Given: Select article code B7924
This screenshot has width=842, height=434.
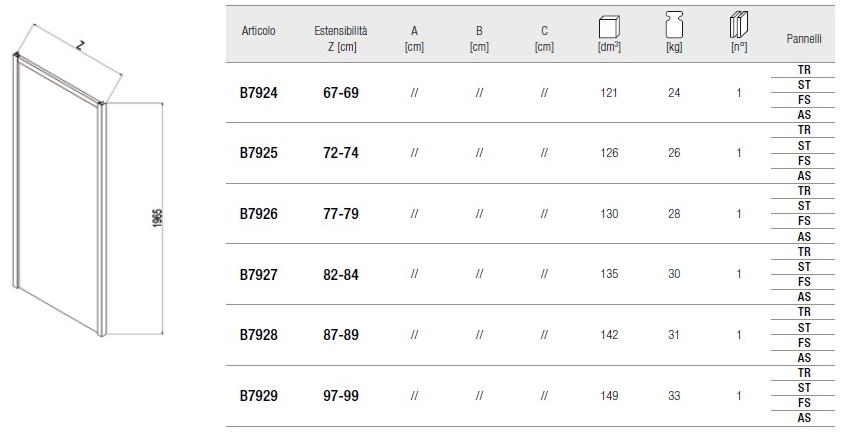Looking at the screenshot, I should [x=258, y=93].
